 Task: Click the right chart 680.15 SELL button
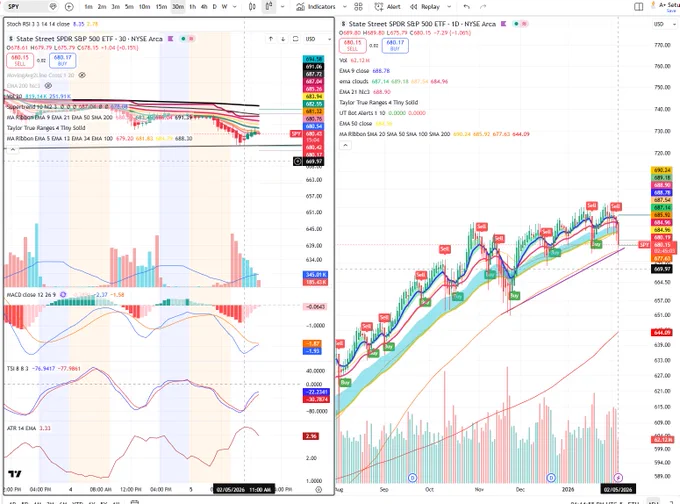coord(353,46)
